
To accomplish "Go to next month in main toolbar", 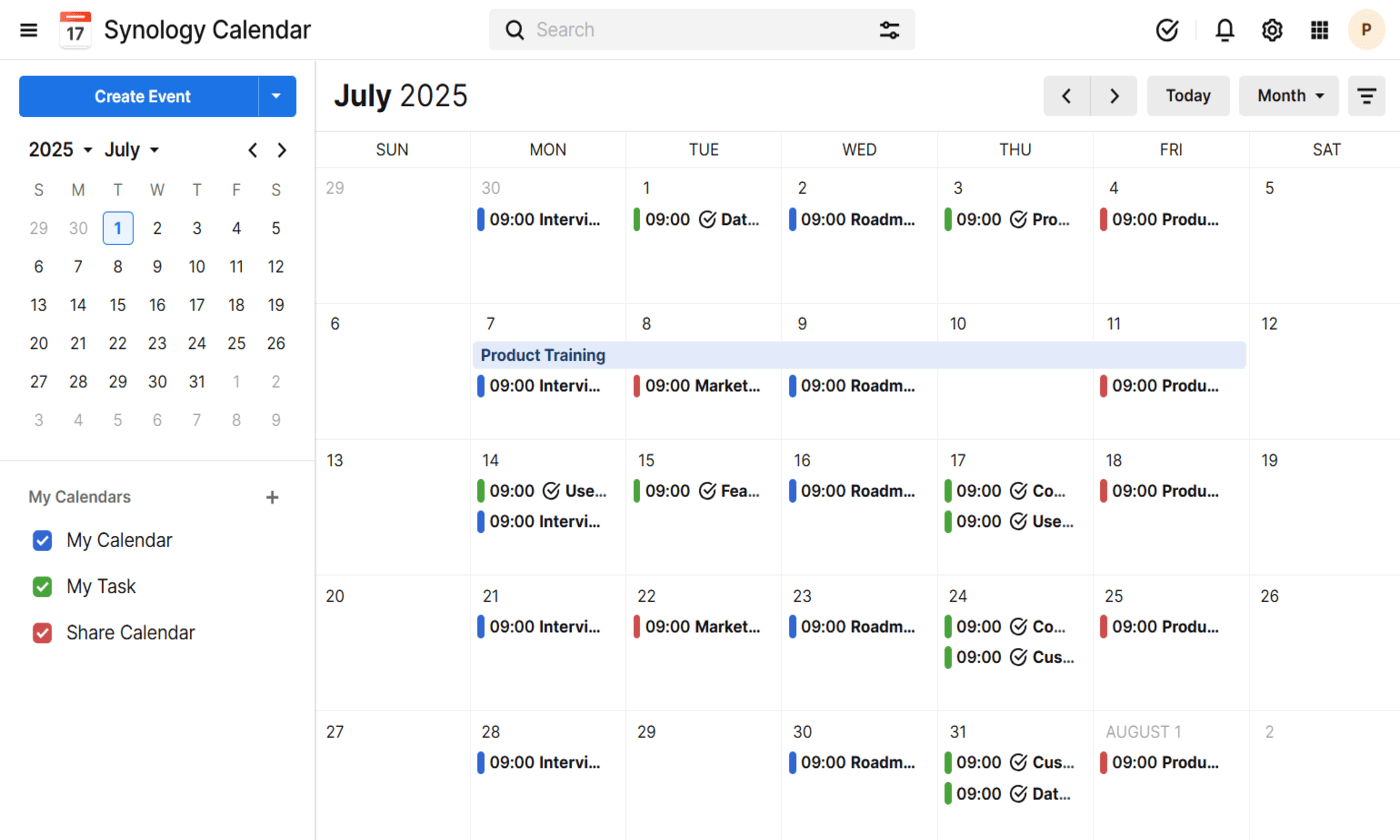I will [x=1114, y=96].
